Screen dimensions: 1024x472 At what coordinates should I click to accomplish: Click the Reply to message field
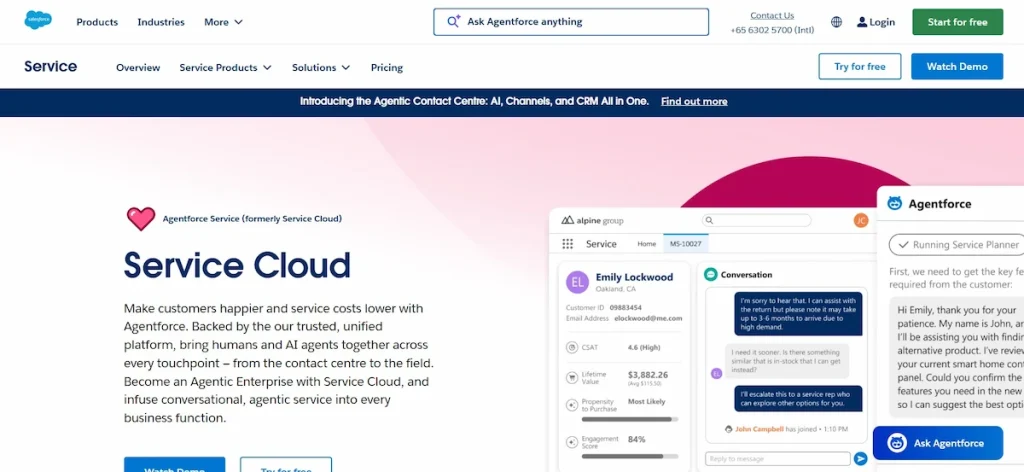(x=777, y=458)
